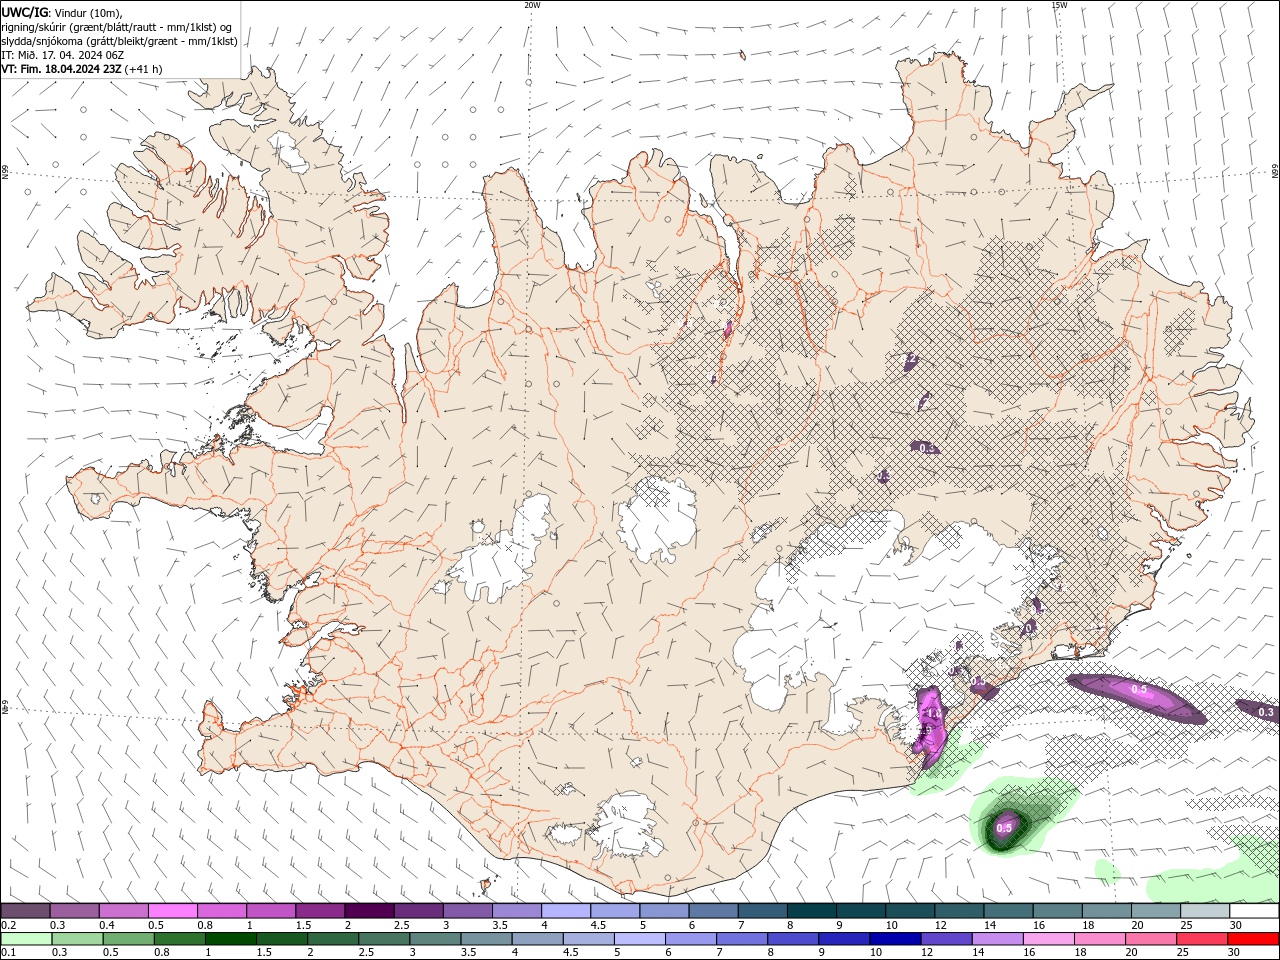Select the bright pink 0.5–0.8 snow legend swatch
Screen dimensions: 1280x960
click(x=173, y=911)
